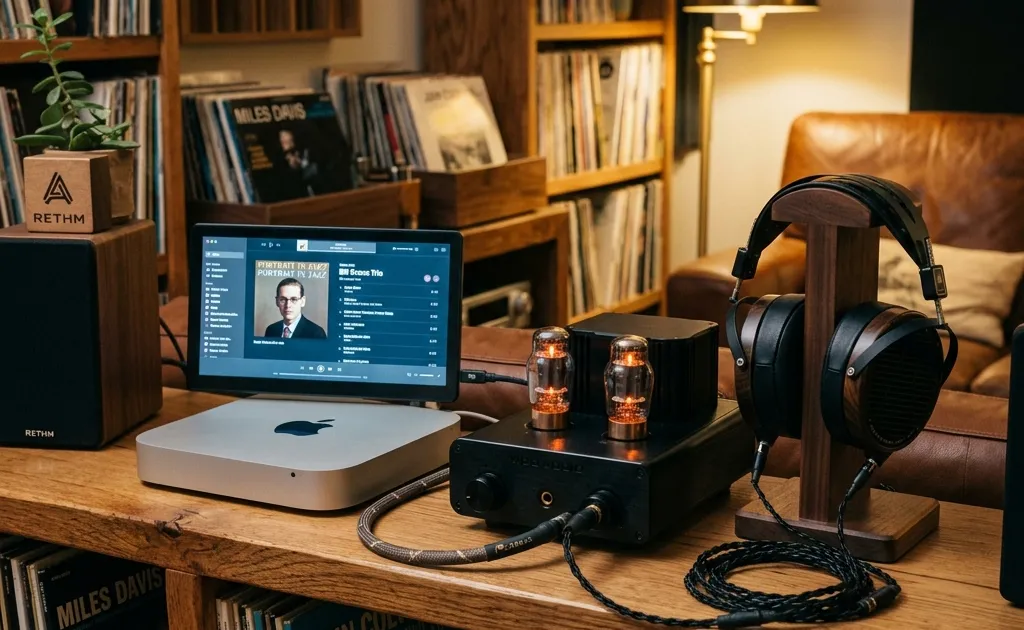The width and height of the screenshot is (1024, 630).
Task: Open the search icon in the top bar
Action: pyautogui.click(x=278, y=245)
